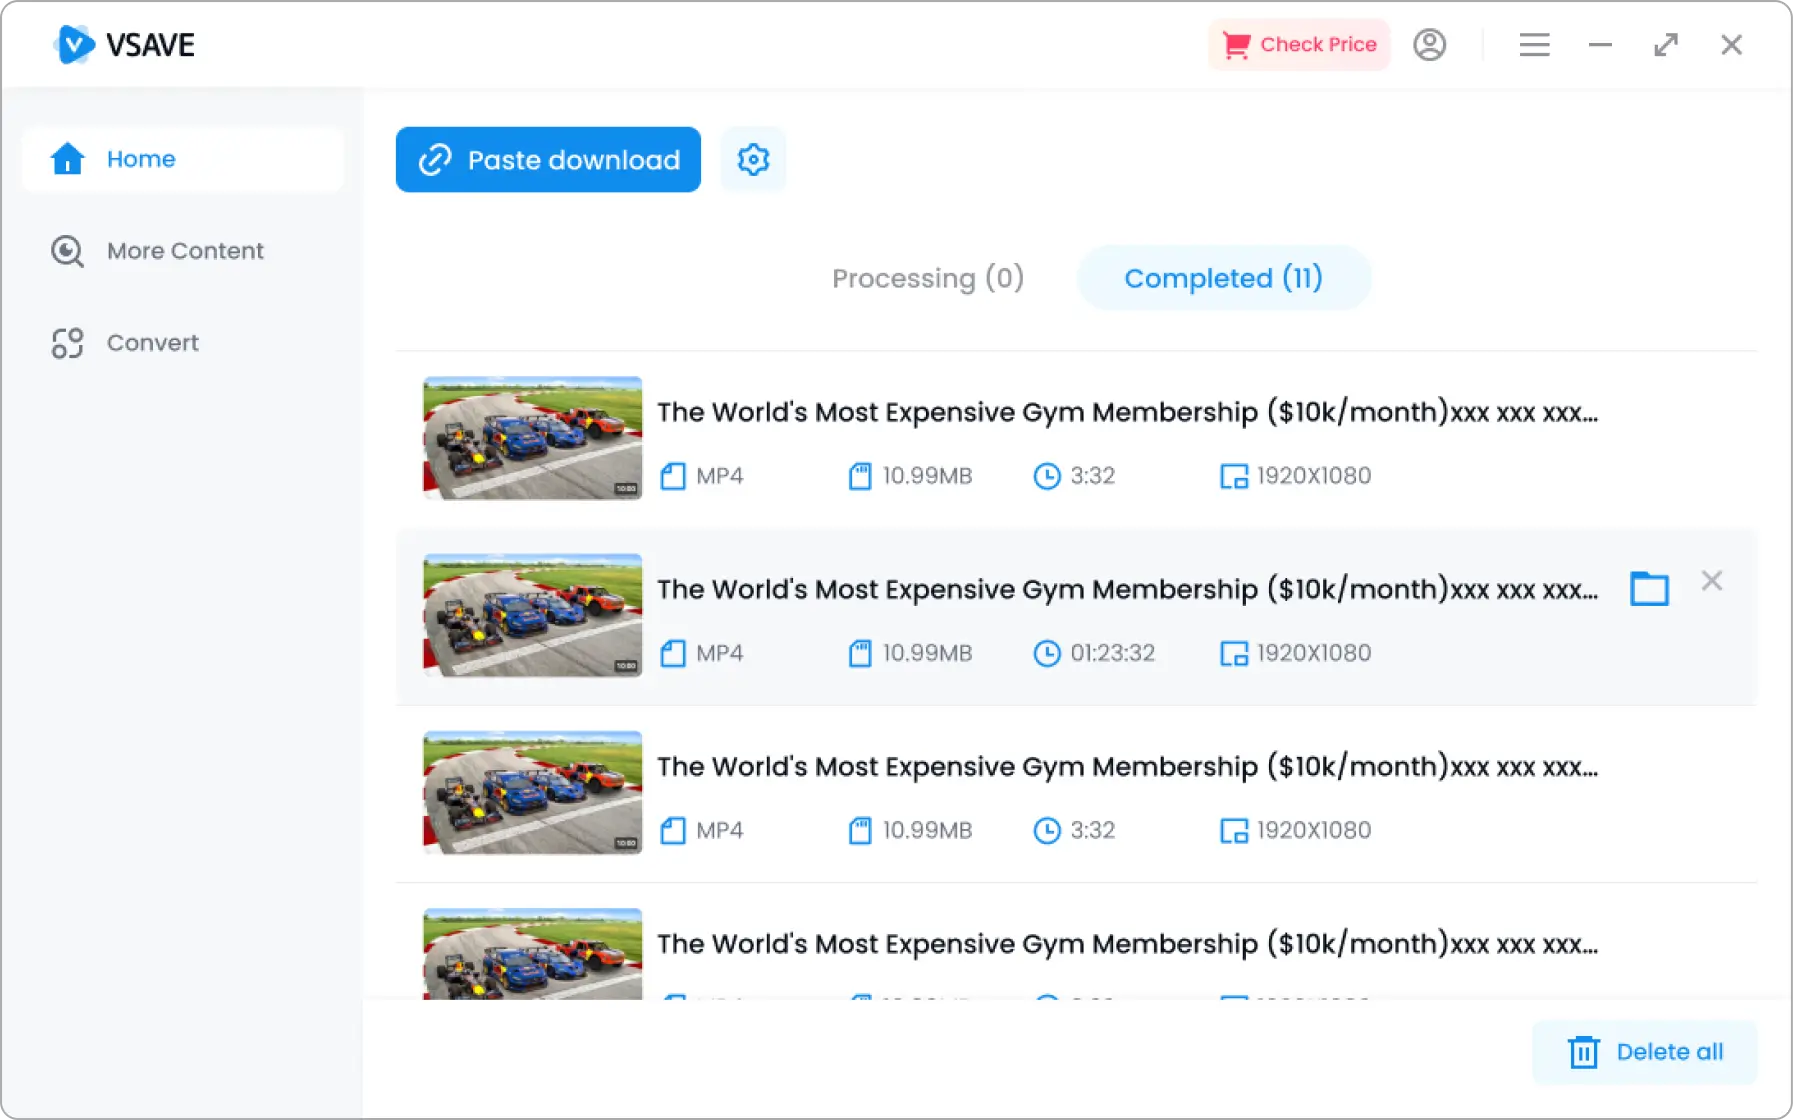Switch to the Completed (11) tab

coord(1224,278)
